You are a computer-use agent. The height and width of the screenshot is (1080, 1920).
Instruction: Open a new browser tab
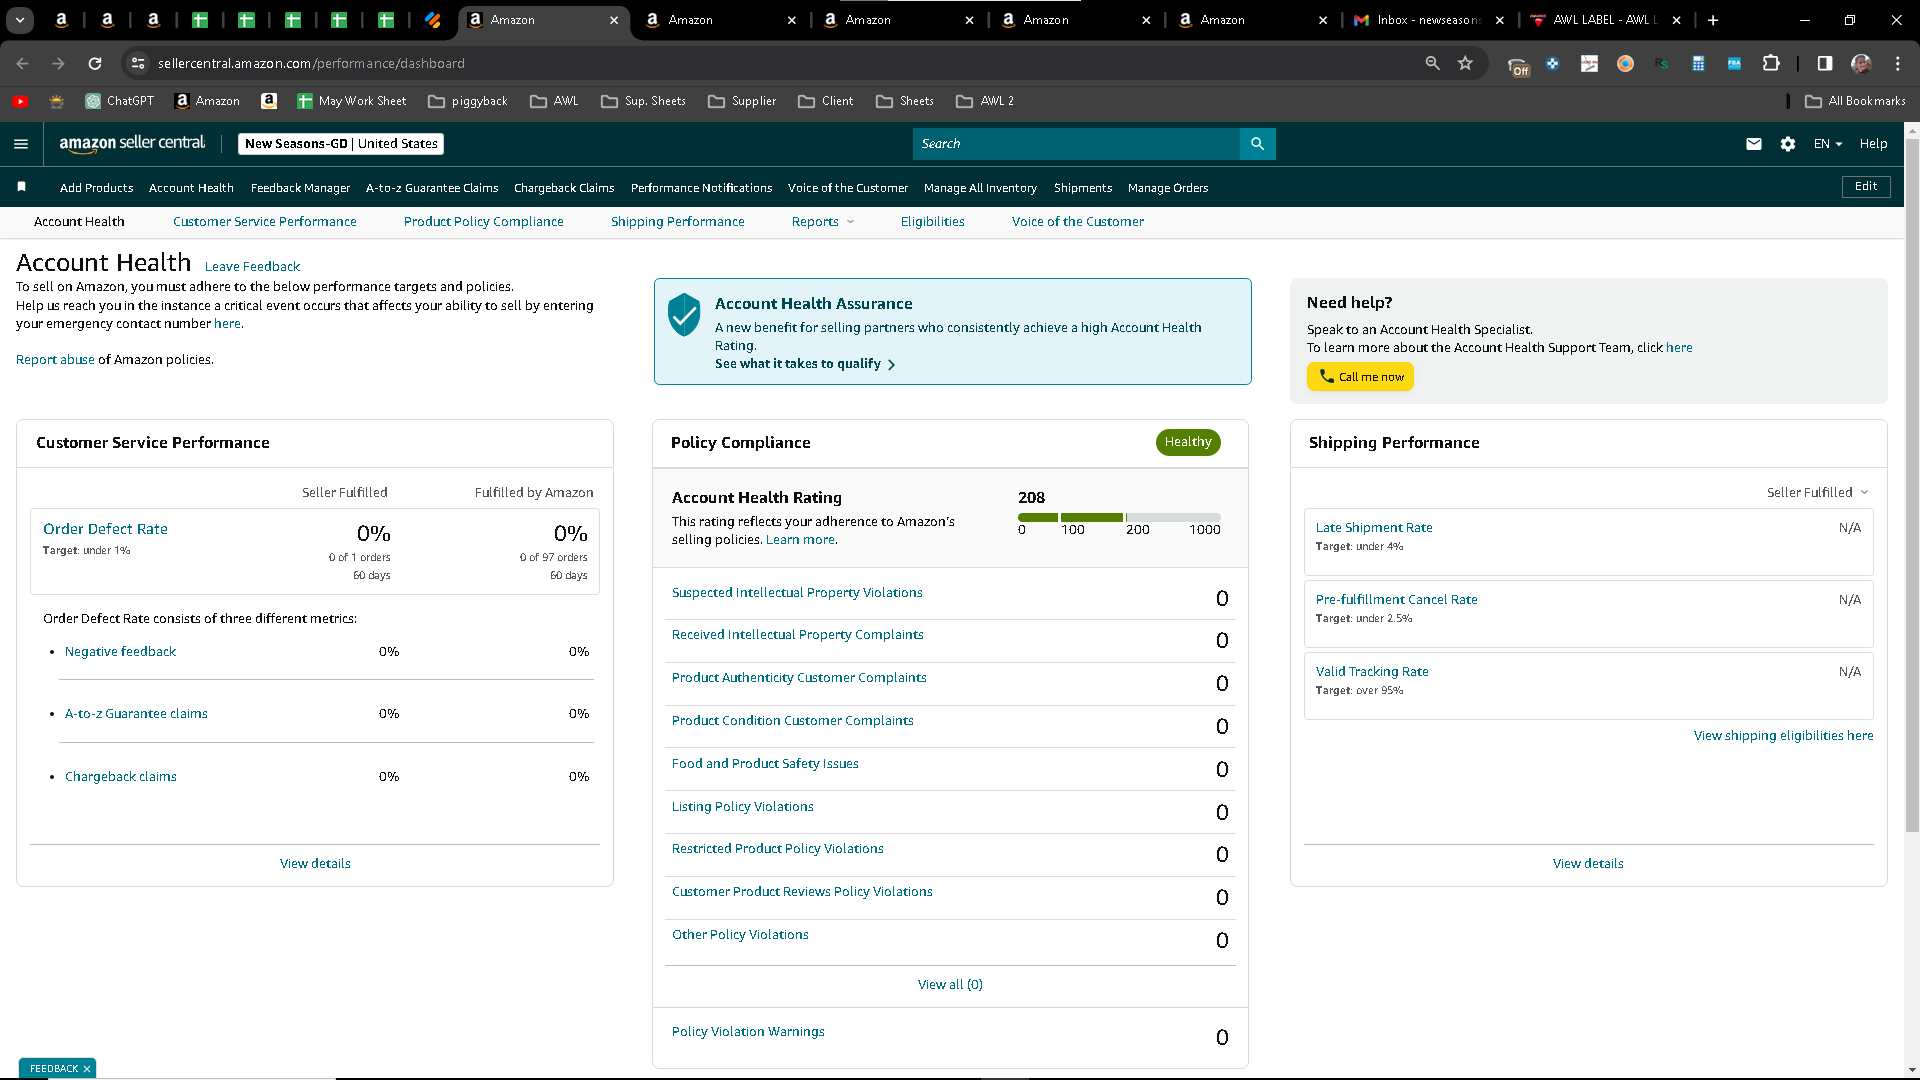1713,20
